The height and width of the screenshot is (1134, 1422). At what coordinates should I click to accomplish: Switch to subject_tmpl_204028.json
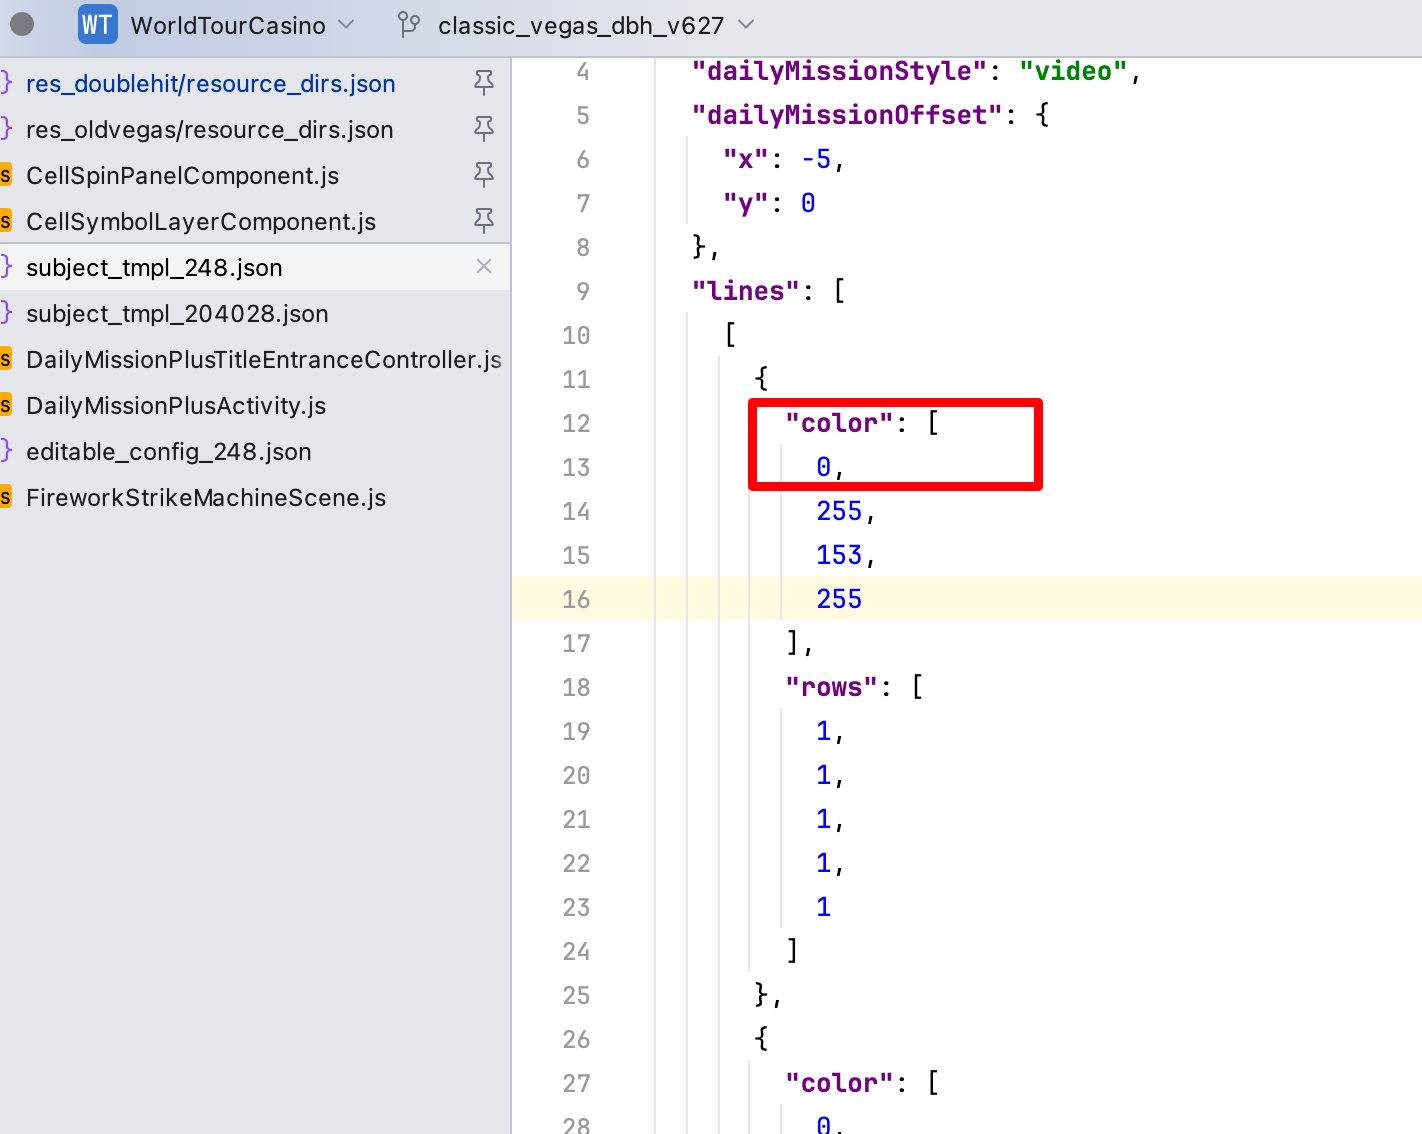[177, 314]
